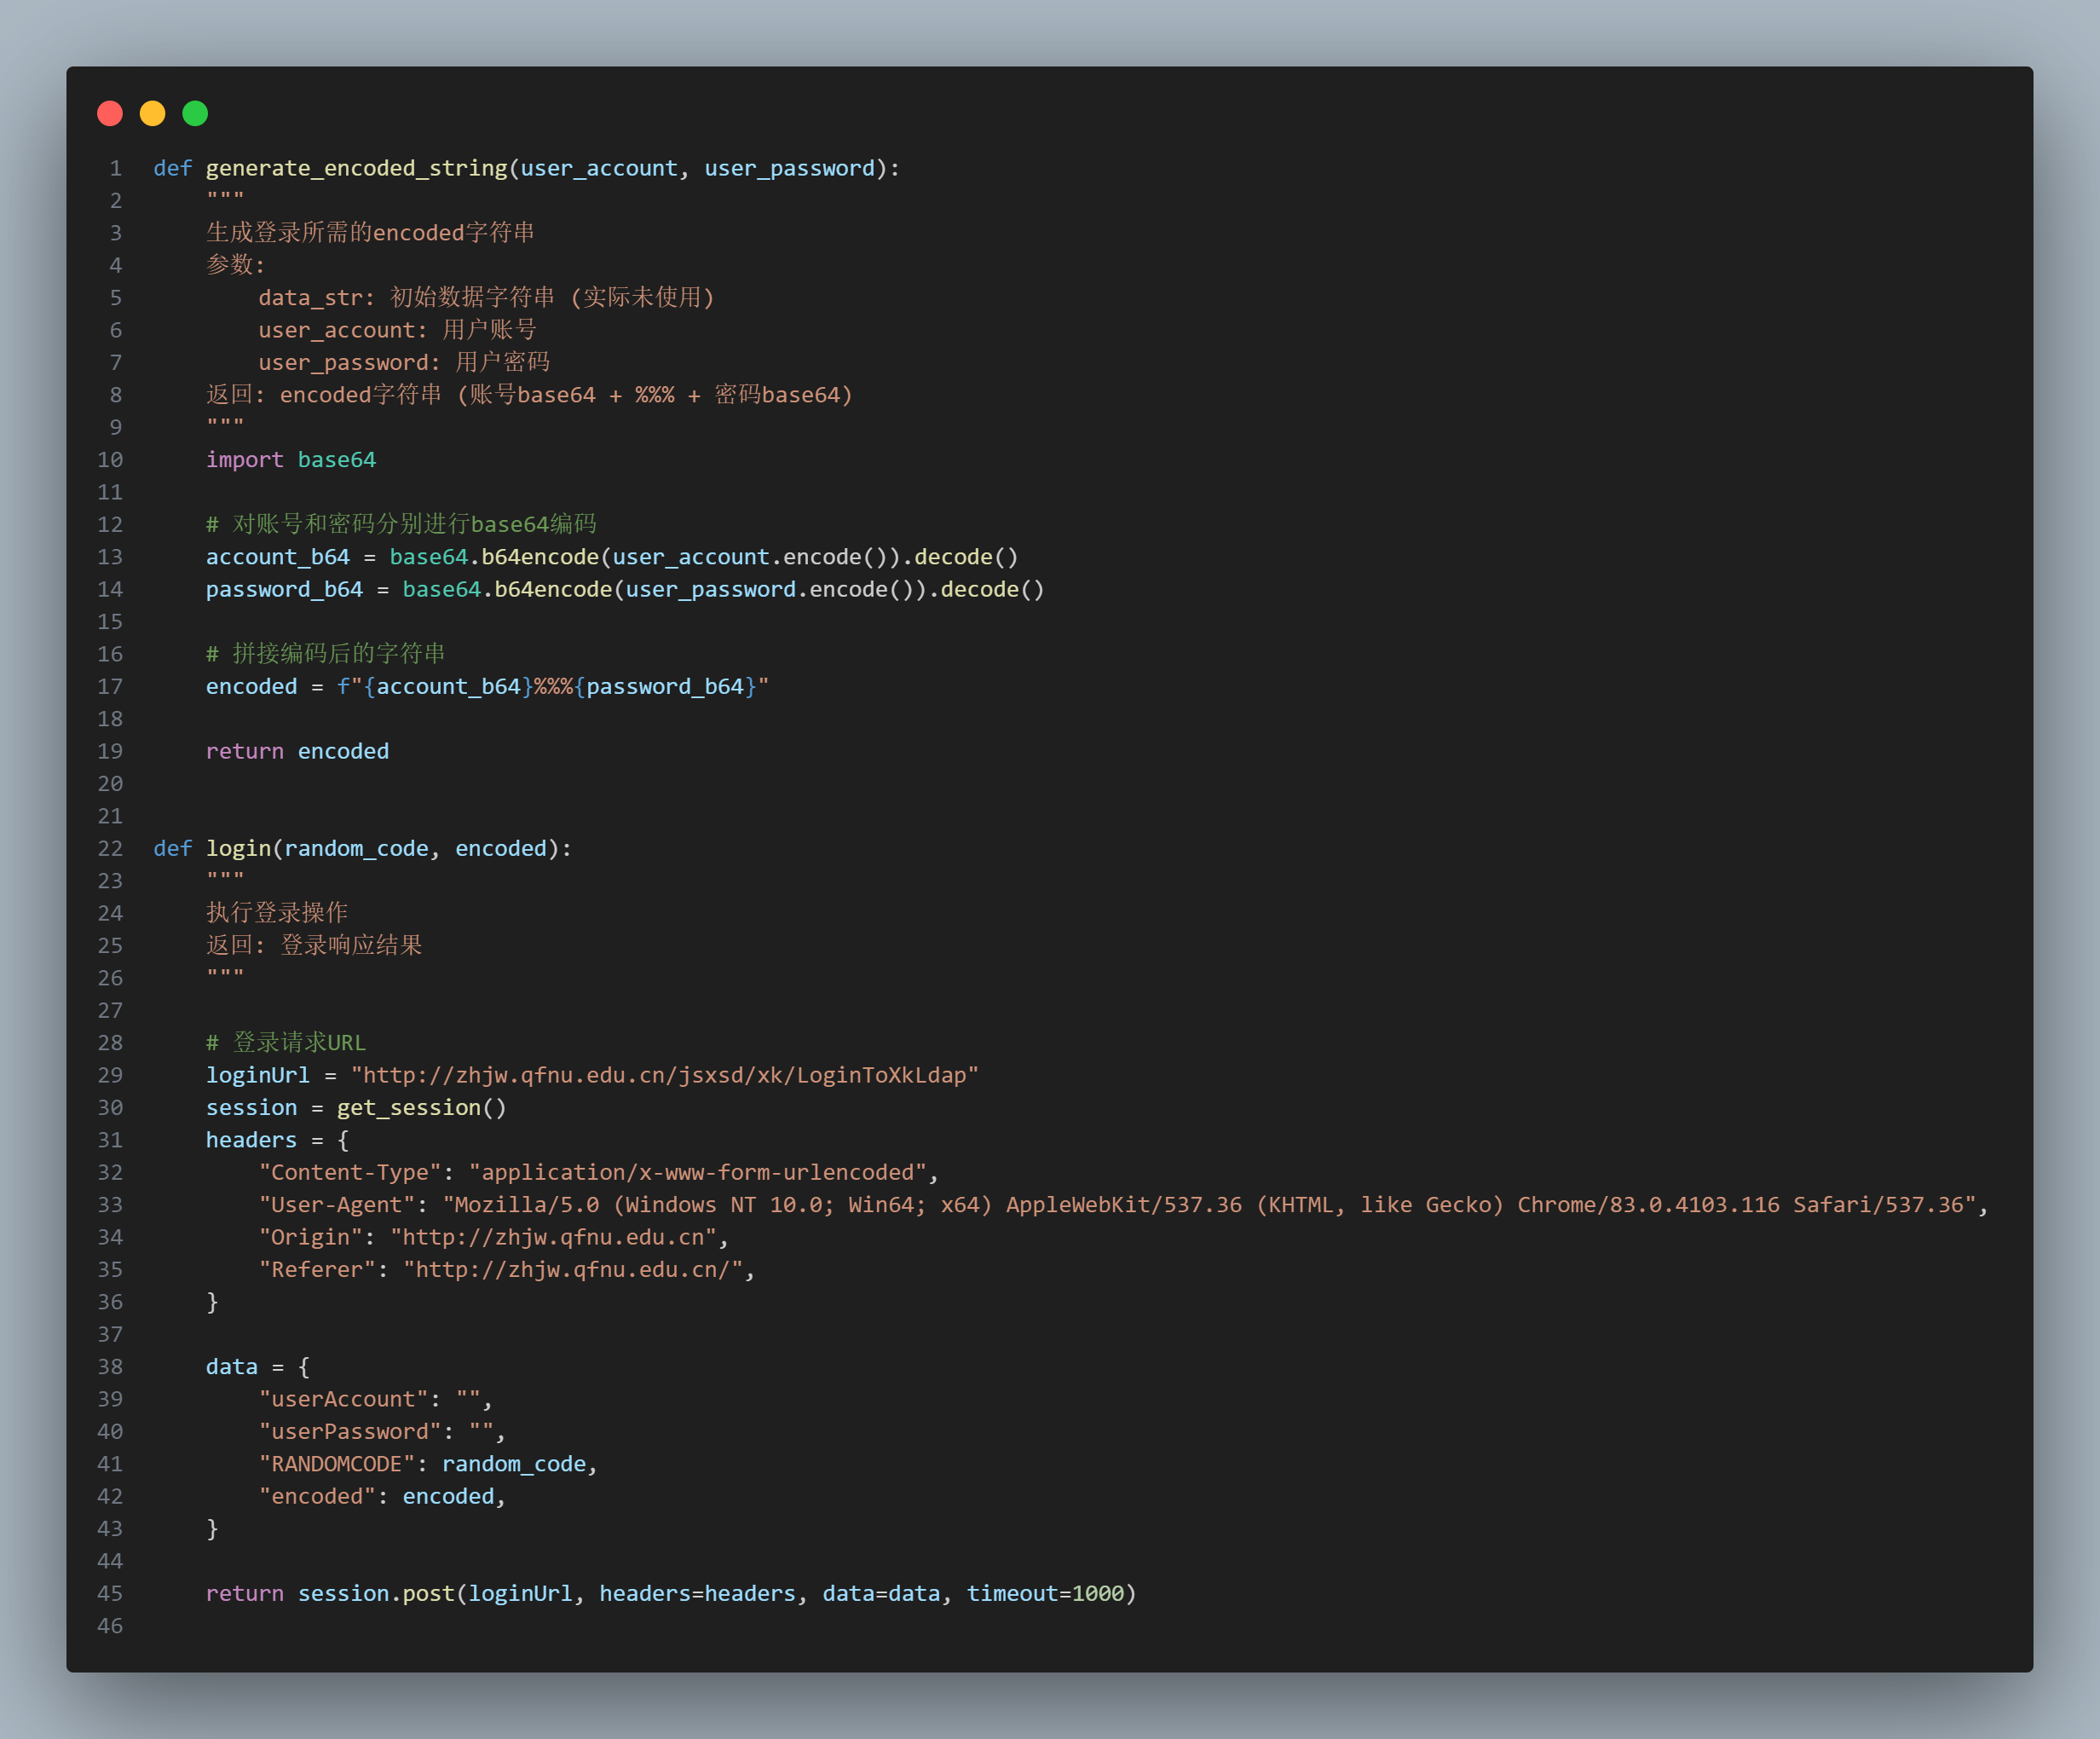
Task: Click return encoded on line 19
Action: click(297, 751)
